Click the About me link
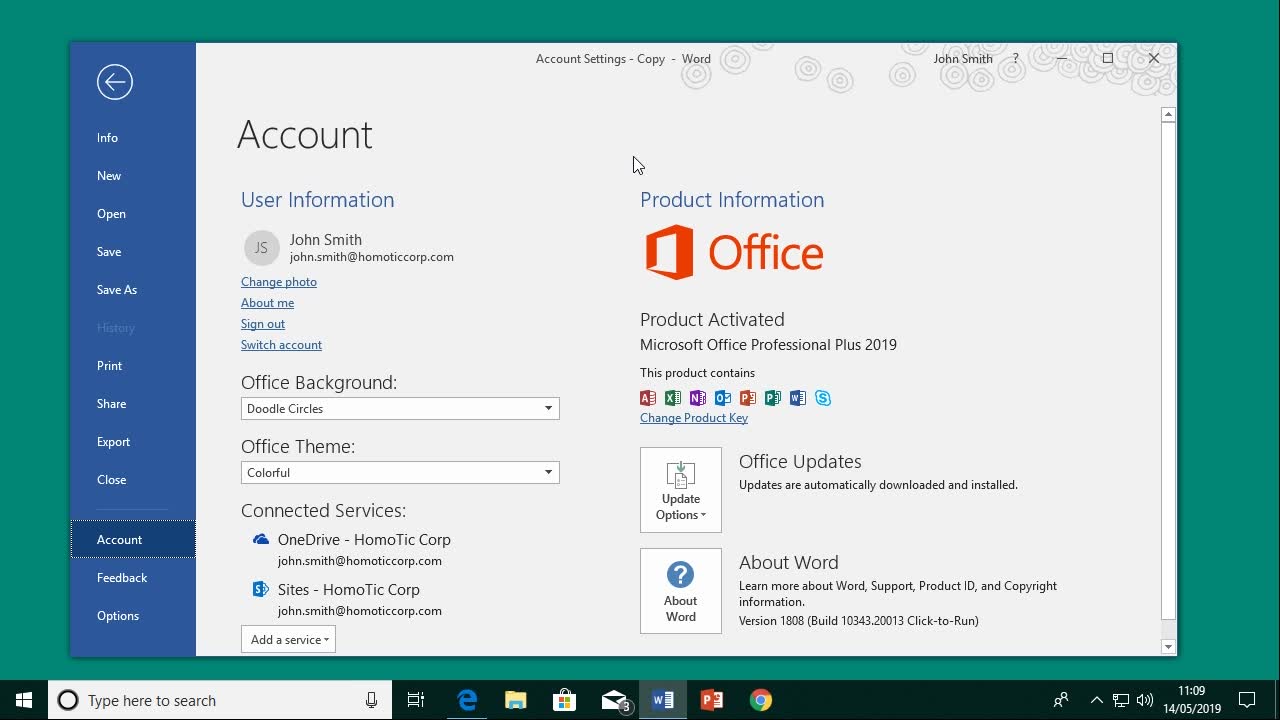The image size is (1280, 720). (267, 303)
